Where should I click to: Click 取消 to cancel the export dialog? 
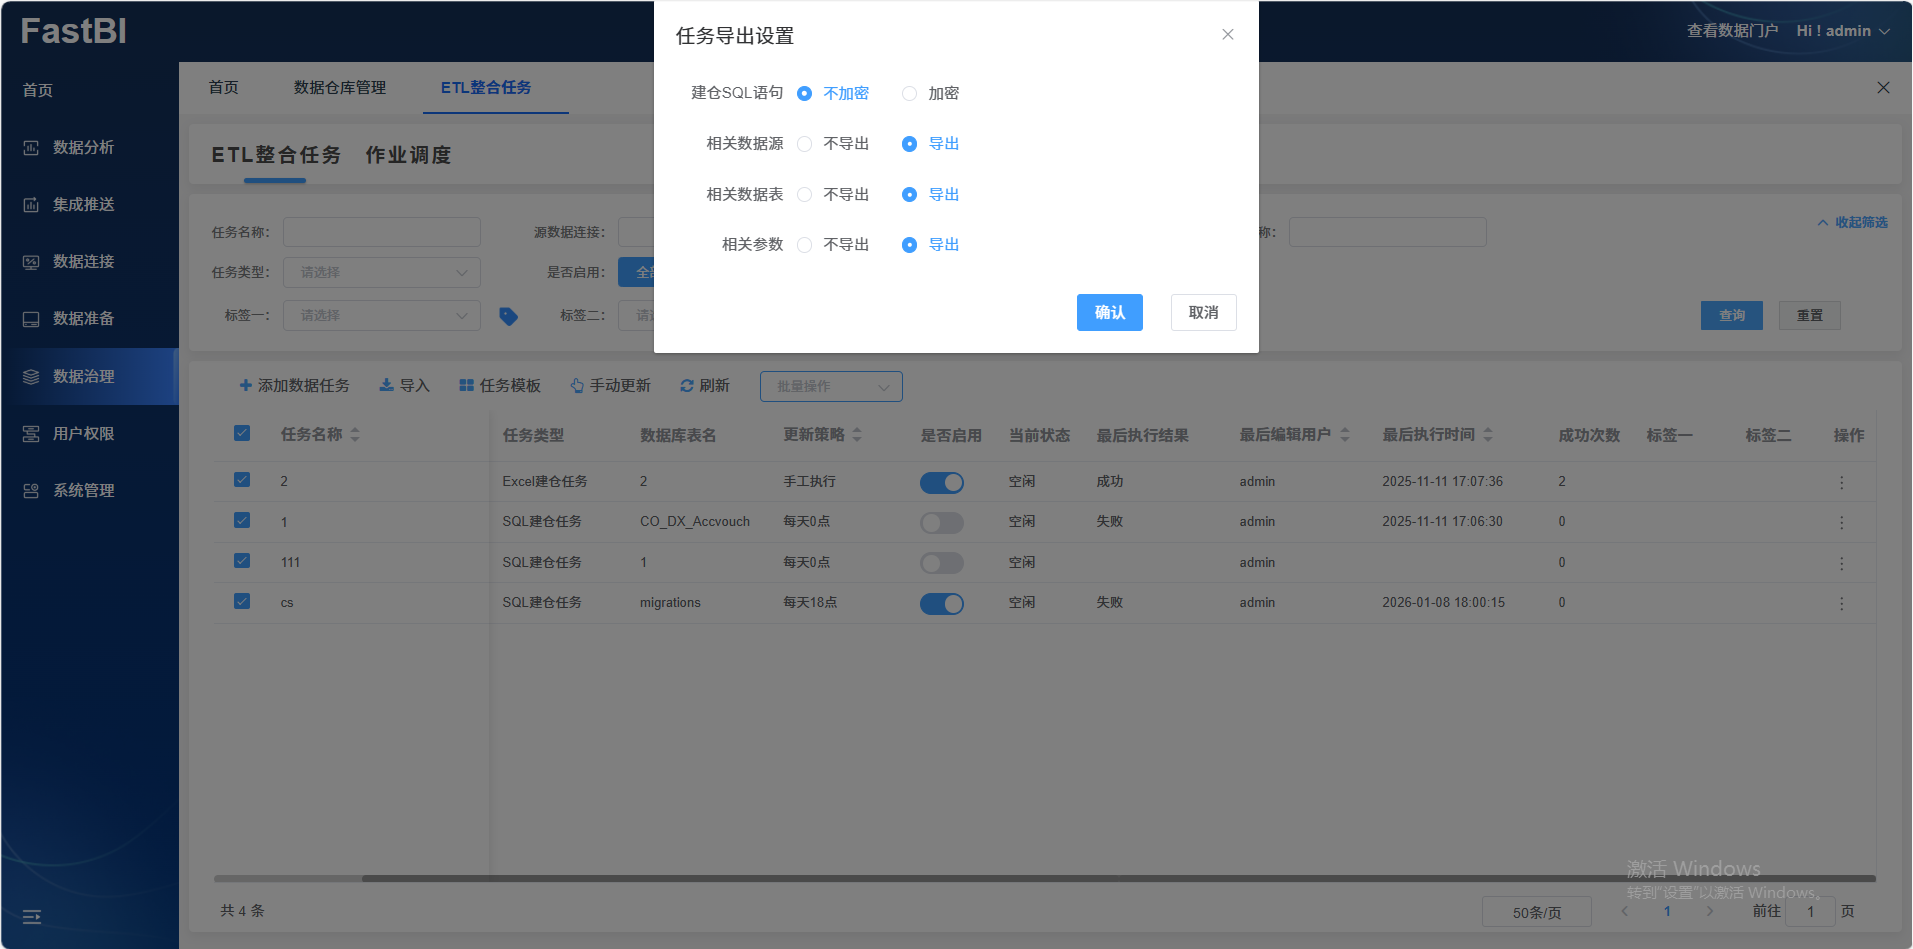[x=1203, y=313]
